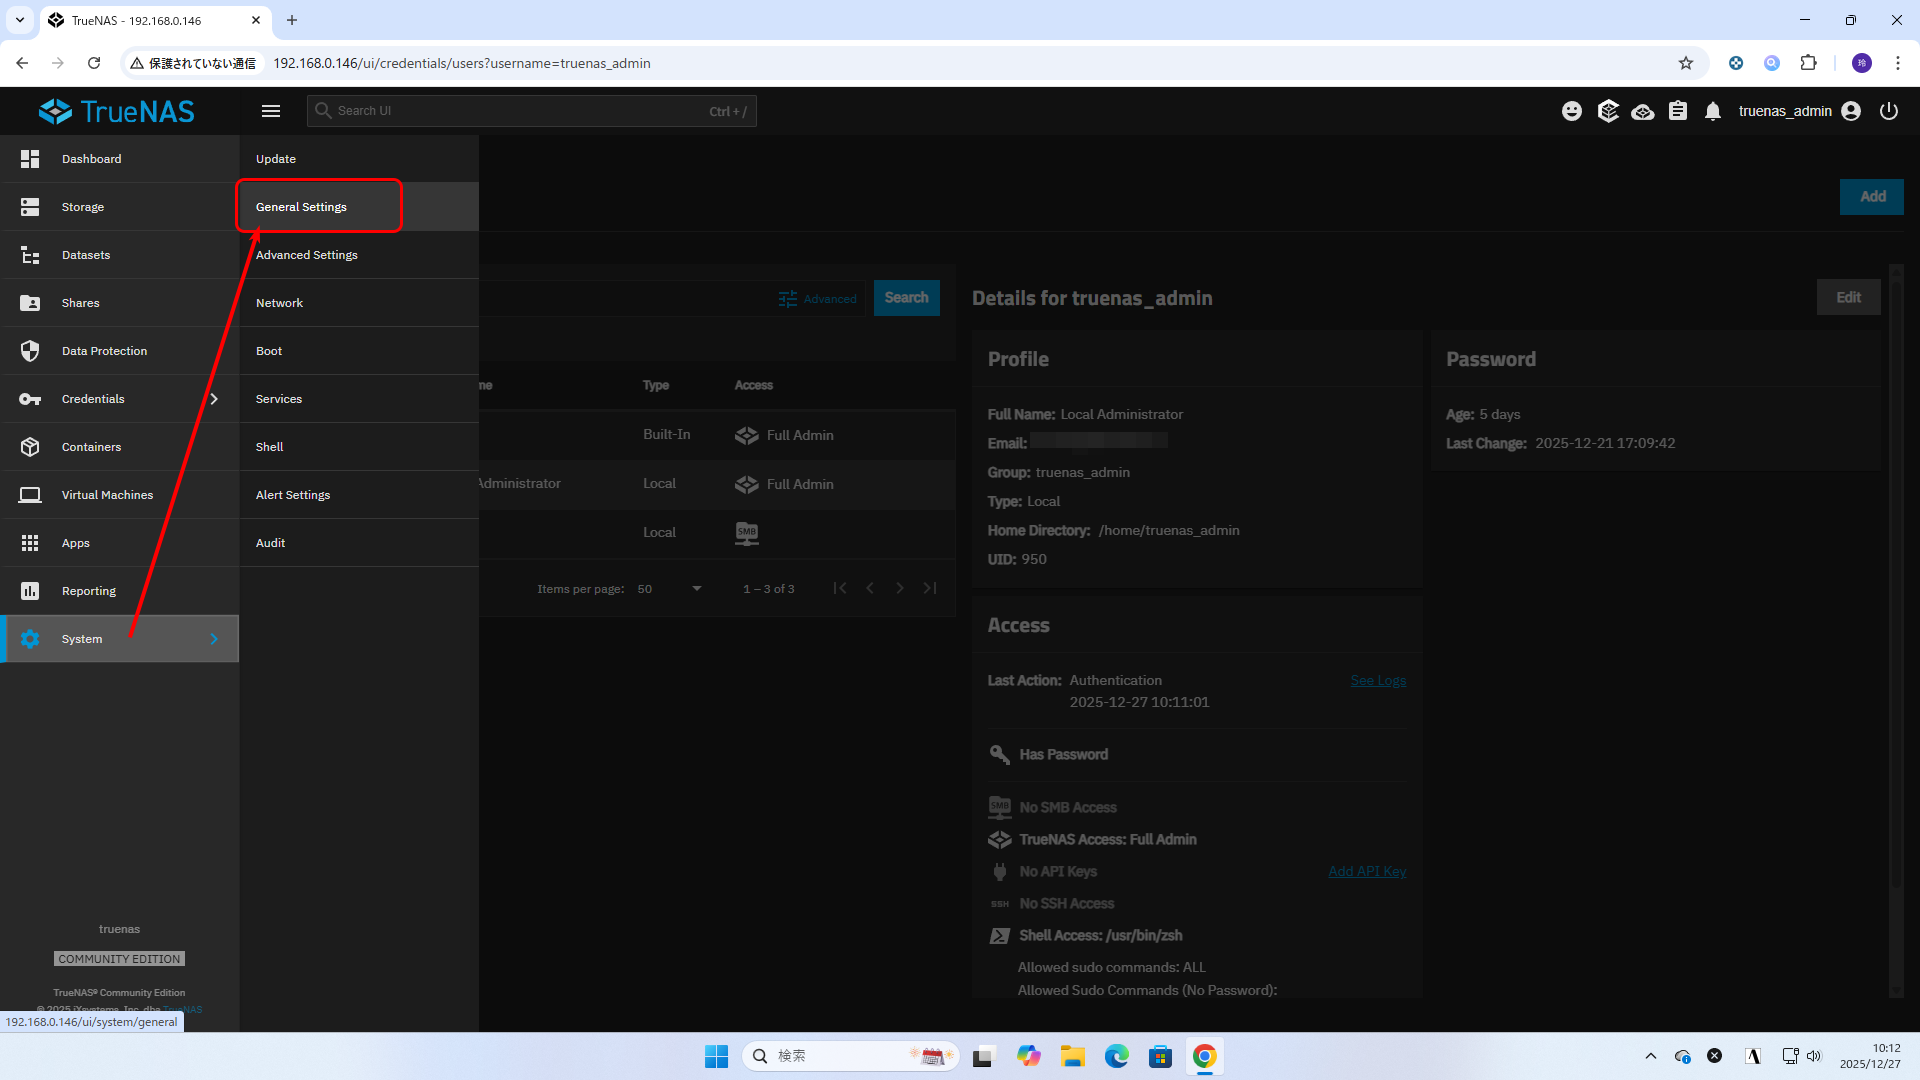1920x1080 pixels.
Task: Click the See Logs link
Action: (1378, 681)
